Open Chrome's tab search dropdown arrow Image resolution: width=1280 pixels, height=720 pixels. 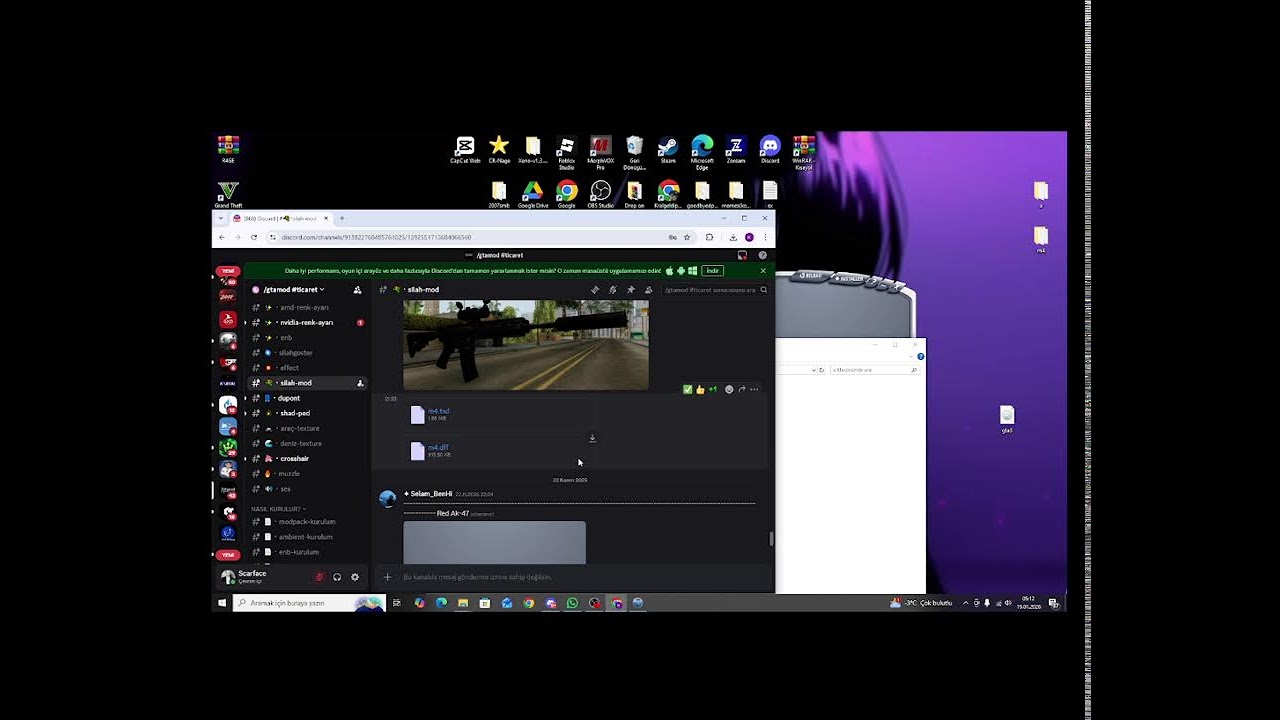click(221, 218)
